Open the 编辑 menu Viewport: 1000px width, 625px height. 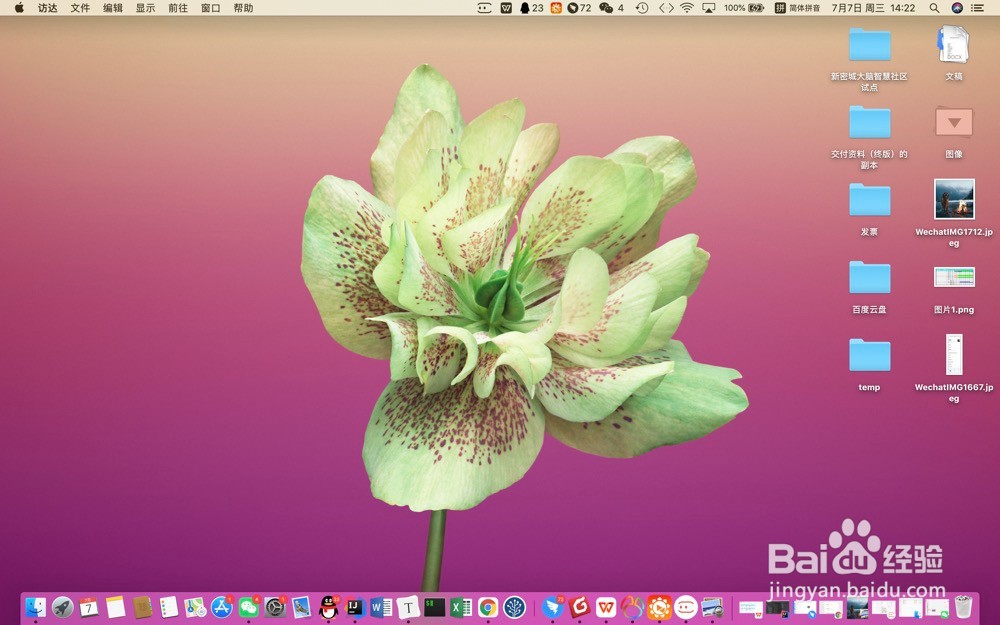coord(112,8)
